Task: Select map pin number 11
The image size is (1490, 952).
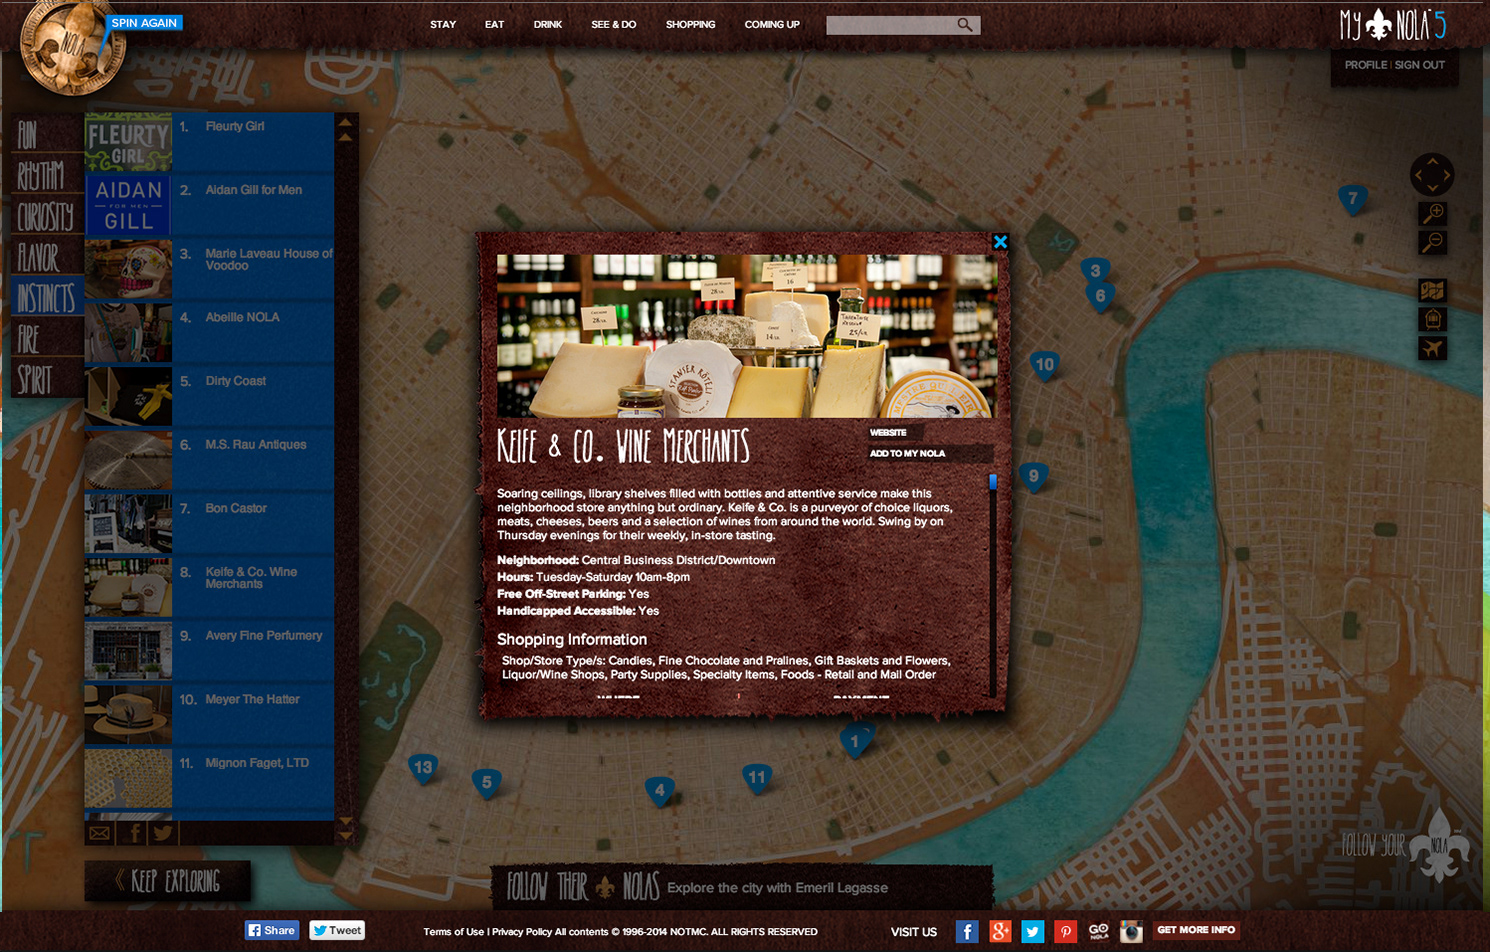Action: [x=757, y=778]
